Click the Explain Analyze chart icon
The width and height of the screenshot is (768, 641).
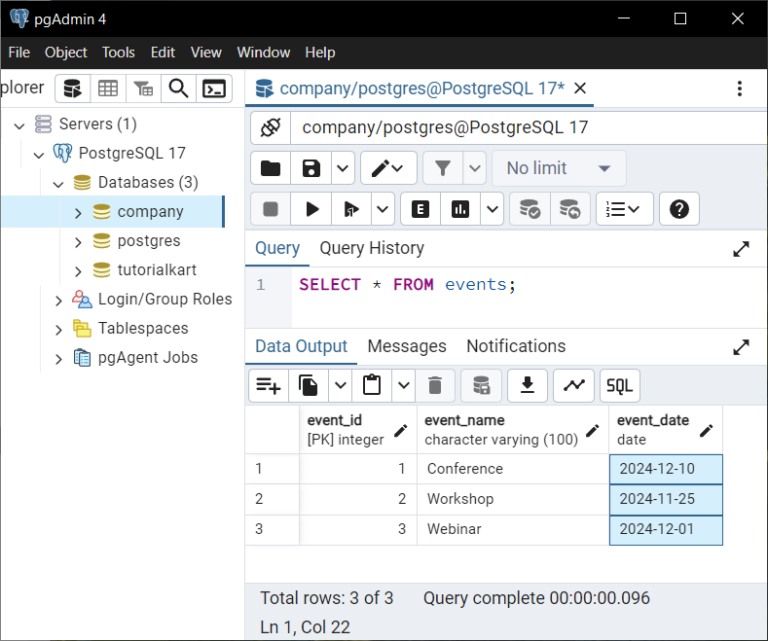pos(460,209)
